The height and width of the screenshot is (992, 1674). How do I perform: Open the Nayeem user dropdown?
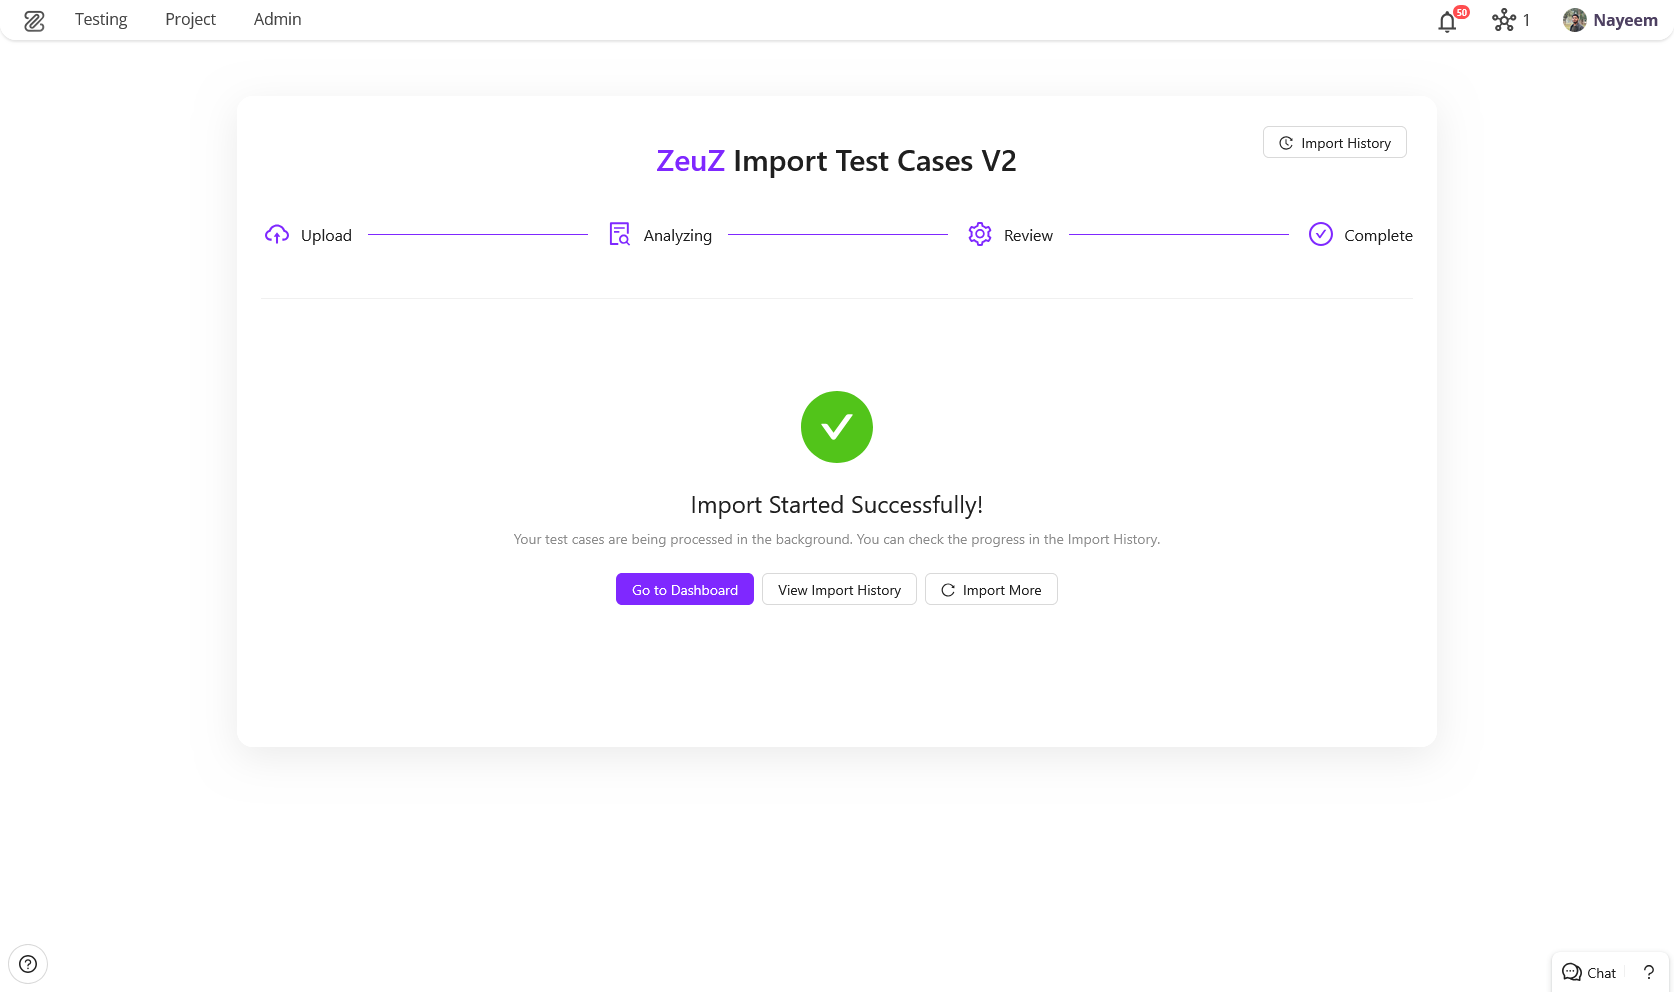(1625, 20)
